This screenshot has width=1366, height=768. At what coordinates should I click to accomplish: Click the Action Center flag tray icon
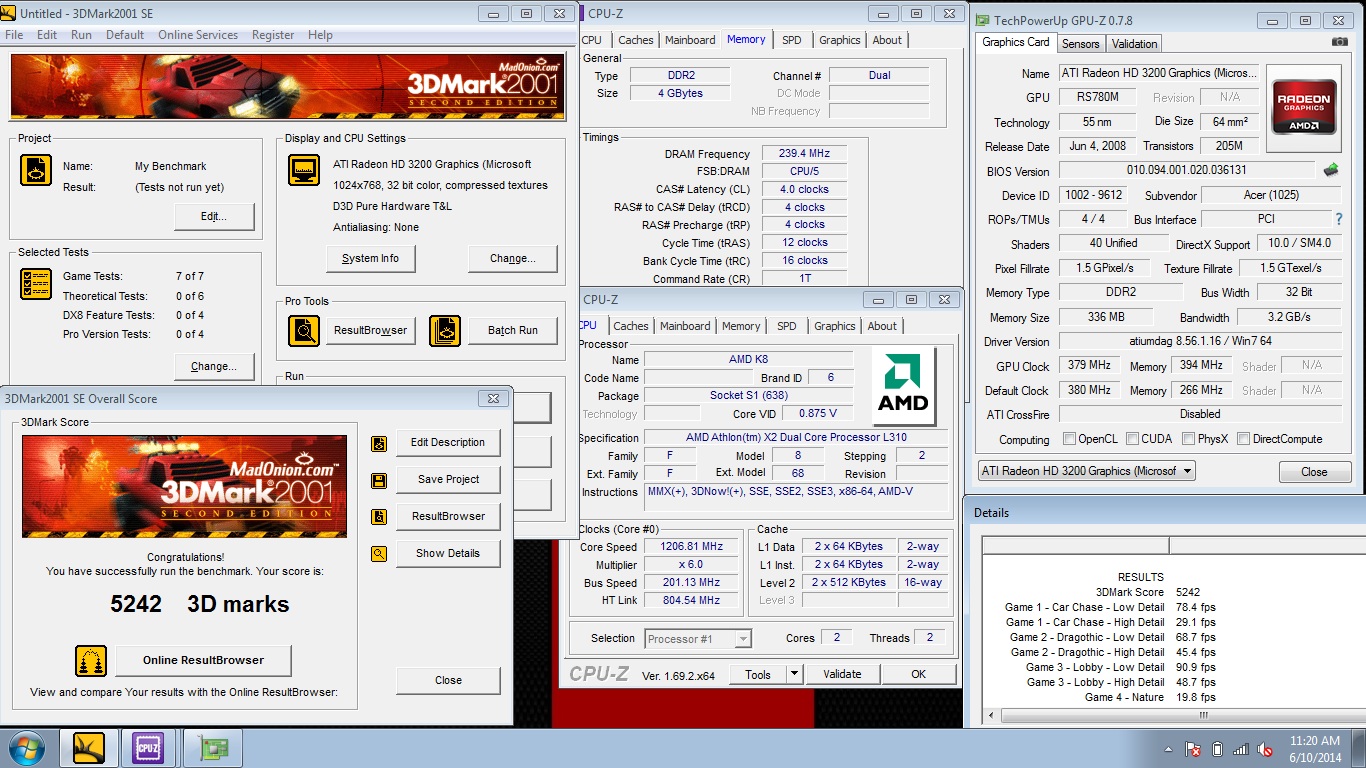[1193, 749]
